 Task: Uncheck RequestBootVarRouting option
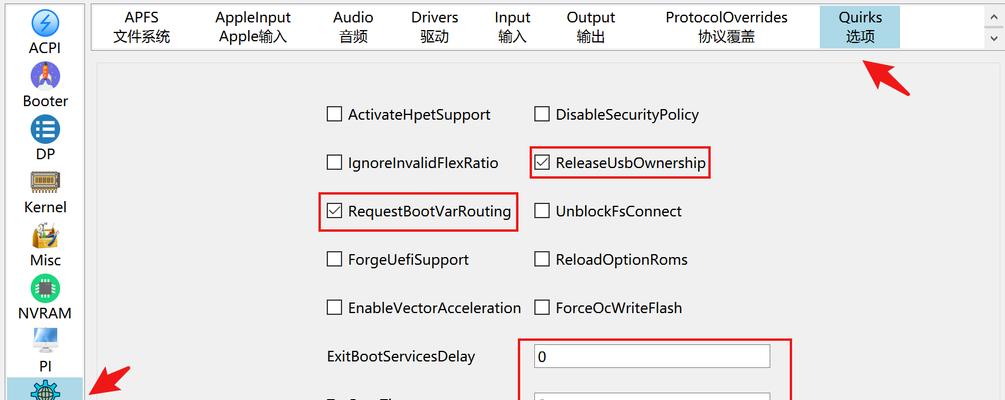[334, 211]
